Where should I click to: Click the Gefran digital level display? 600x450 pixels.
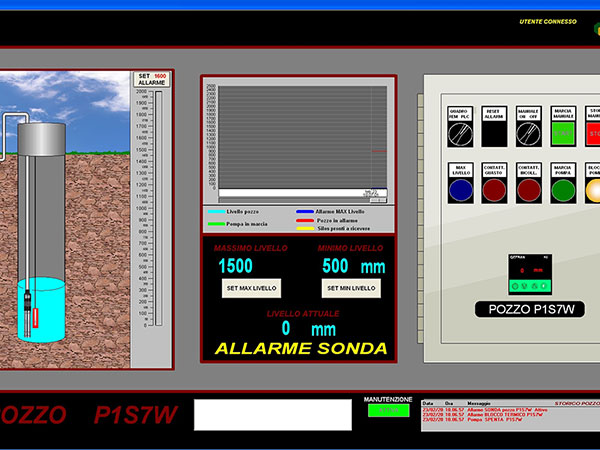tap(529, 272)
